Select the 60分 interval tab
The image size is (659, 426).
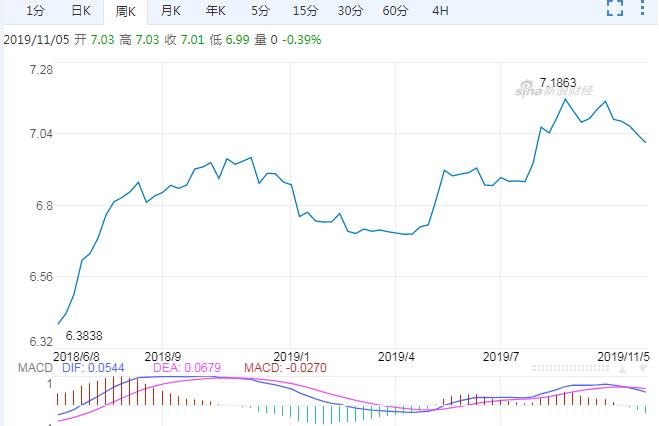pyautogui.click(x=395, y=11)
